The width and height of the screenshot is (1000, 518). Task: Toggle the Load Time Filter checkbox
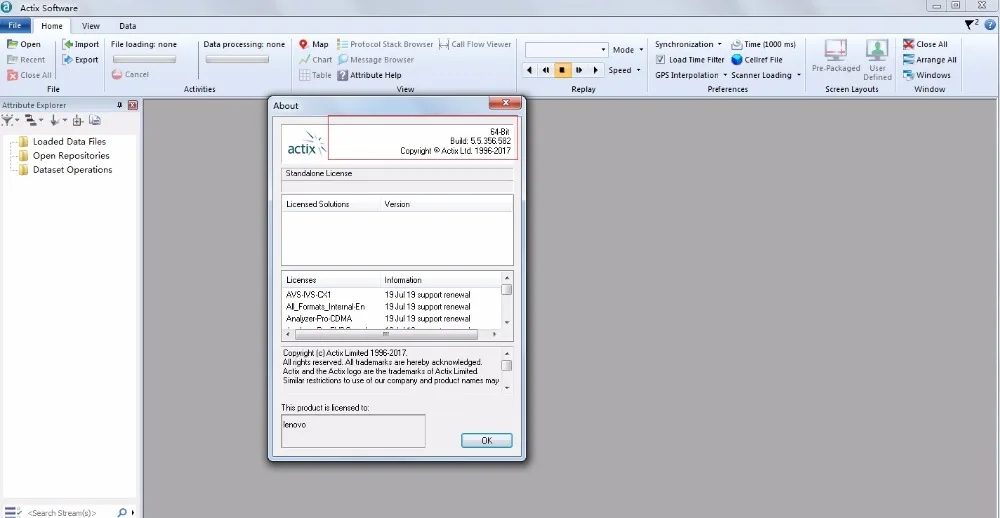661,59
